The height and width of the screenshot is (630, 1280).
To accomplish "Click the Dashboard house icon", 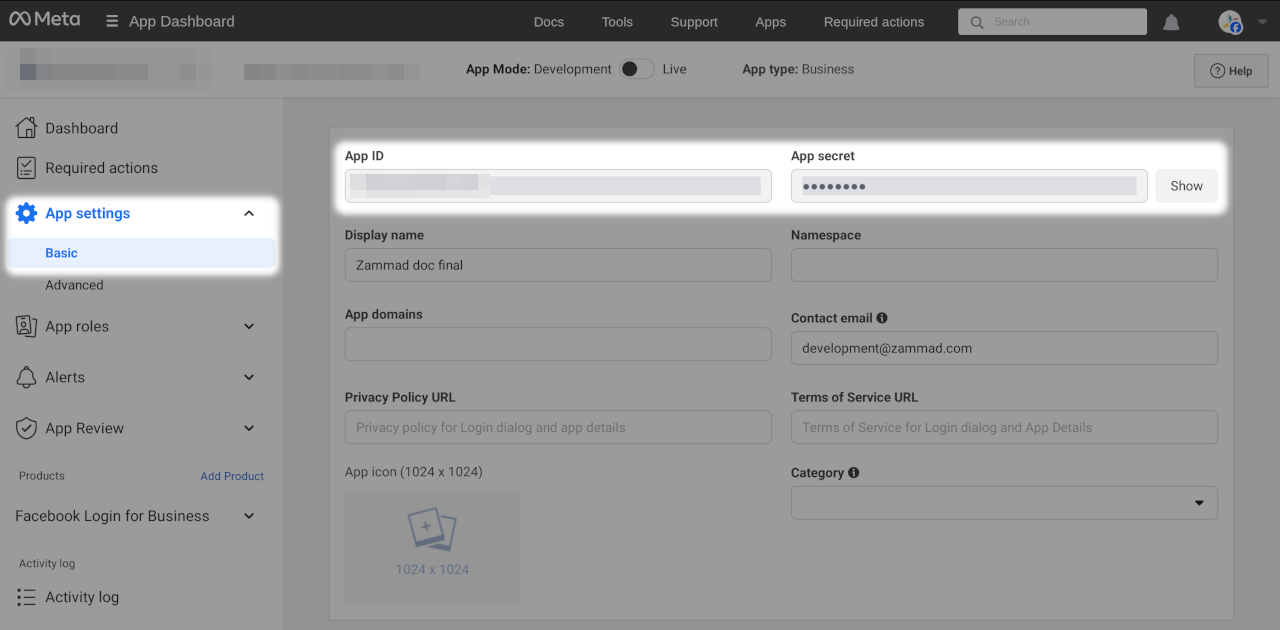I will tap(27, 128).
